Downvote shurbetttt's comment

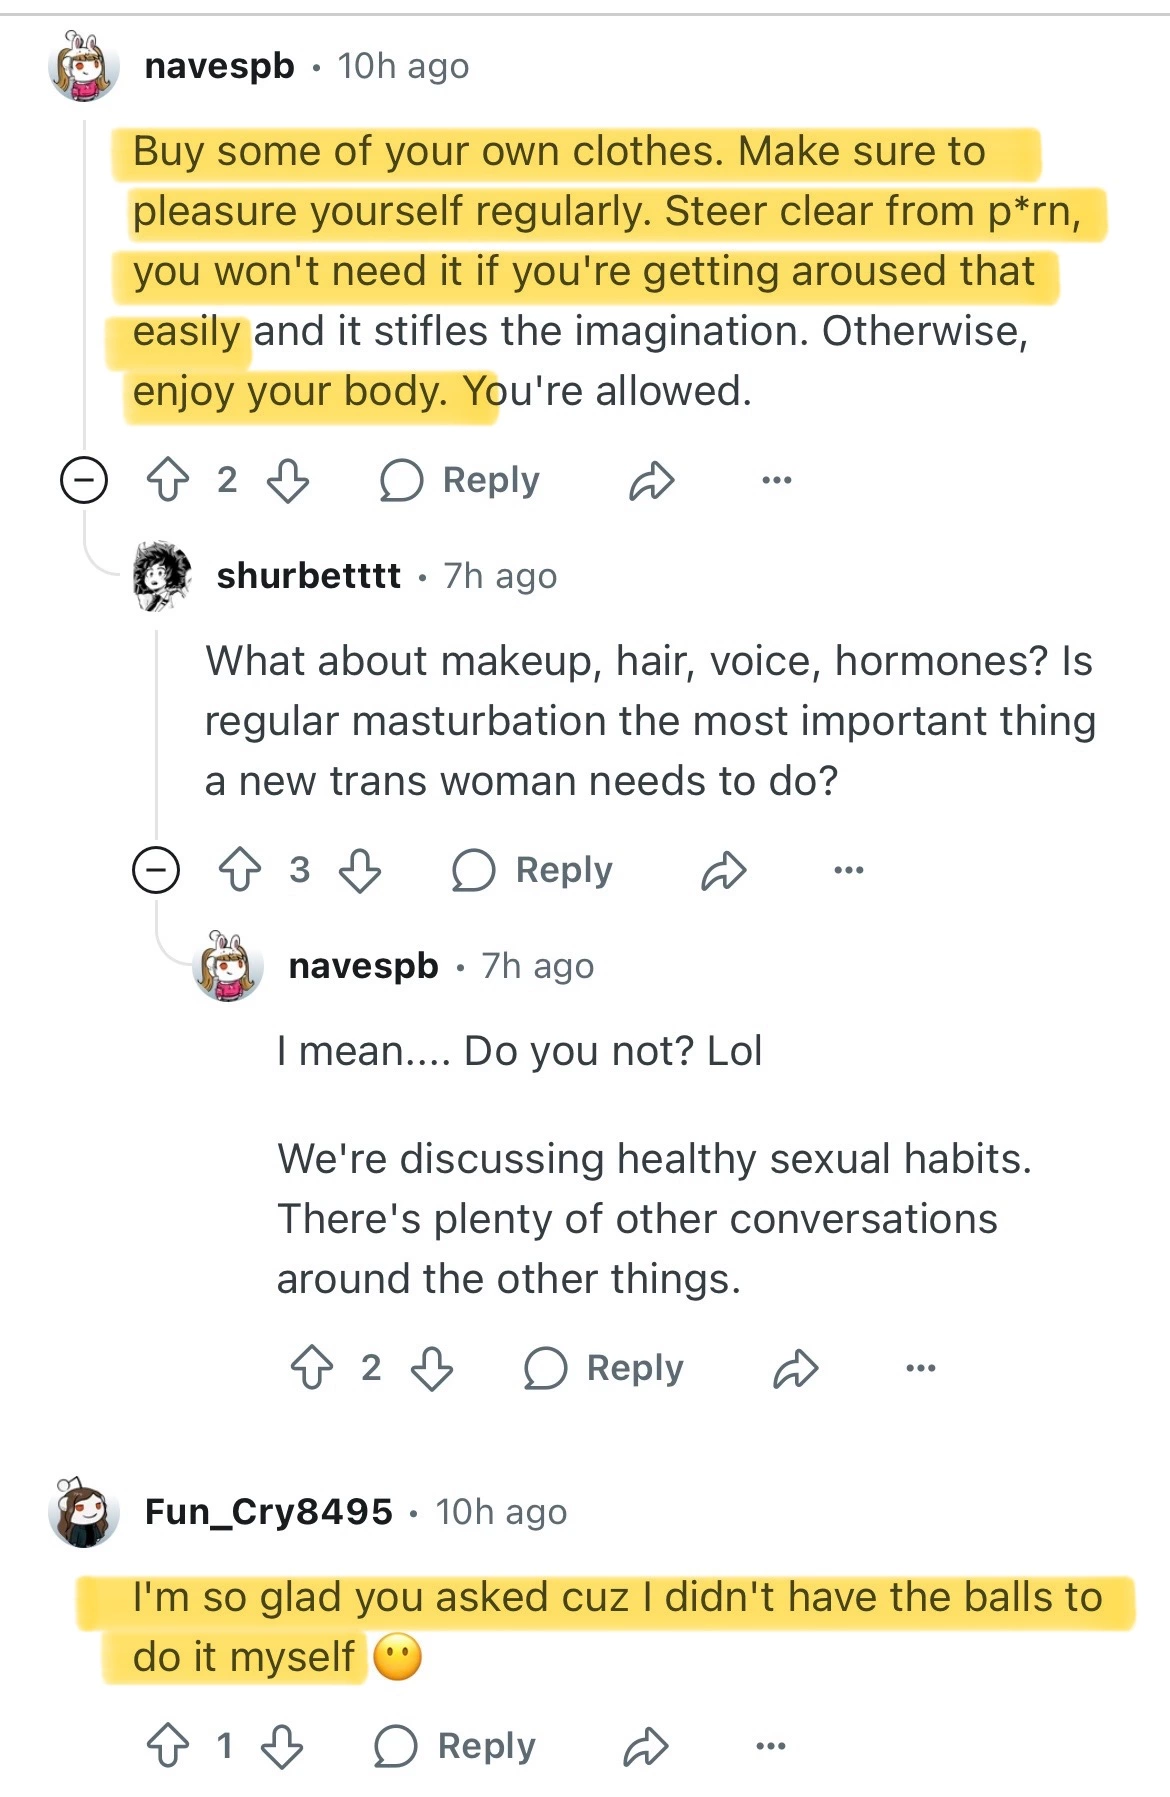click(x=360, y=870)
